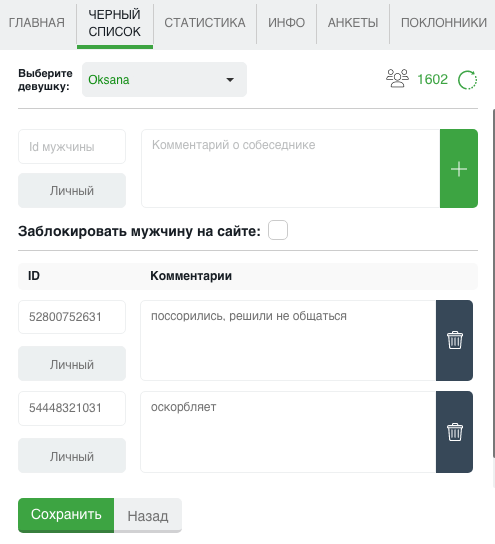Toggle the Личный button under Id мужчины
The height and width of the screenshot is (544, 495).
coord(72,190)
